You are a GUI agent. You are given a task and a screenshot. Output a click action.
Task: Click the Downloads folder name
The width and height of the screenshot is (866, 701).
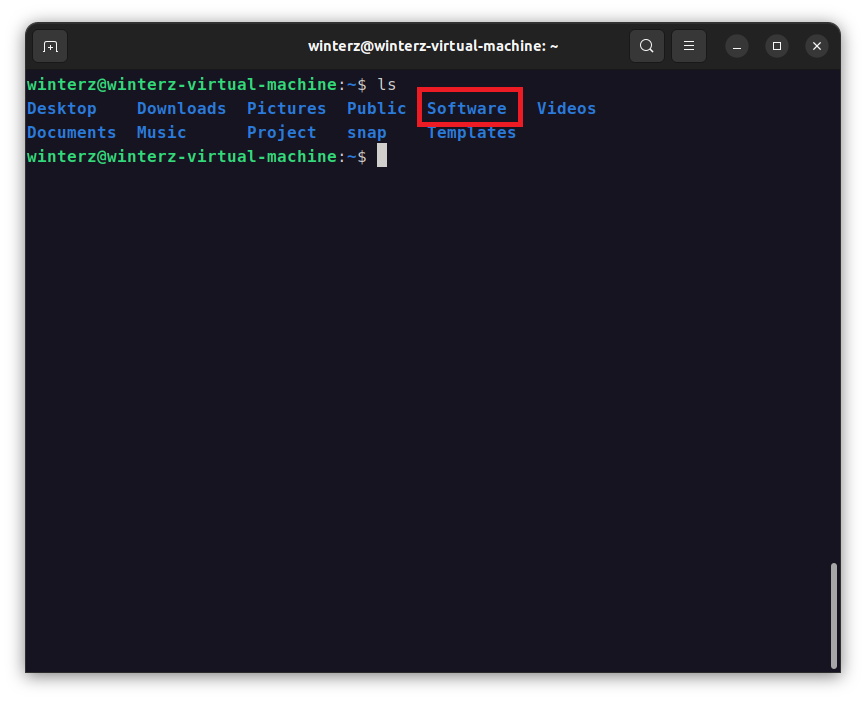coord(181,108)
